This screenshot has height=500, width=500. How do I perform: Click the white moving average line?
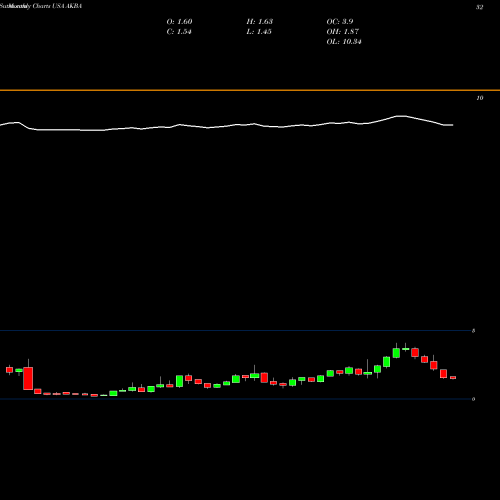click(227, 126)
